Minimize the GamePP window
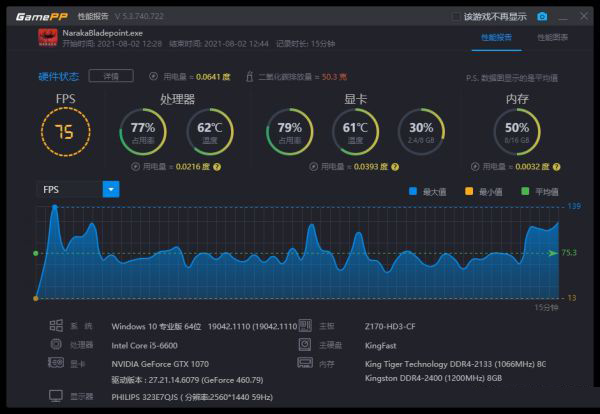 pos(563,17)
